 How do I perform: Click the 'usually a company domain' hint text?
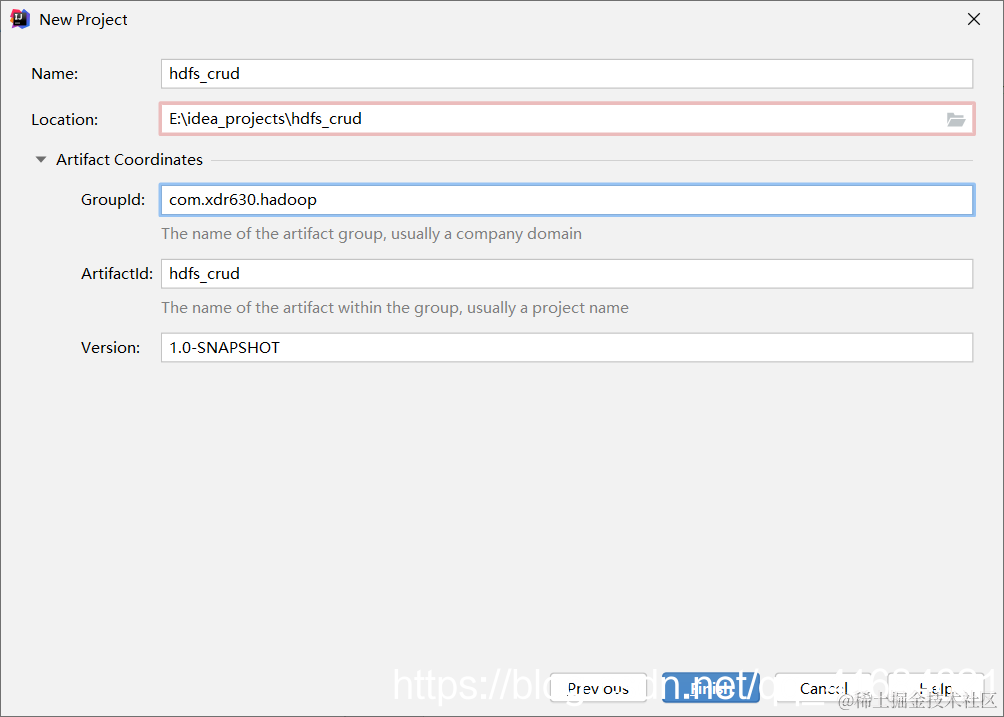486,234
